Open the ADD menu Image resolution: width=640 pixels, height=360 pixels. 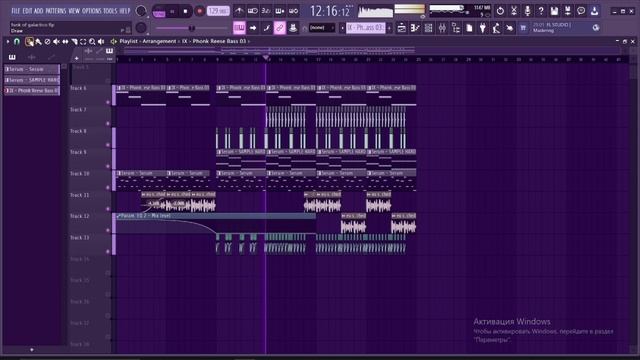pos(39,11)
